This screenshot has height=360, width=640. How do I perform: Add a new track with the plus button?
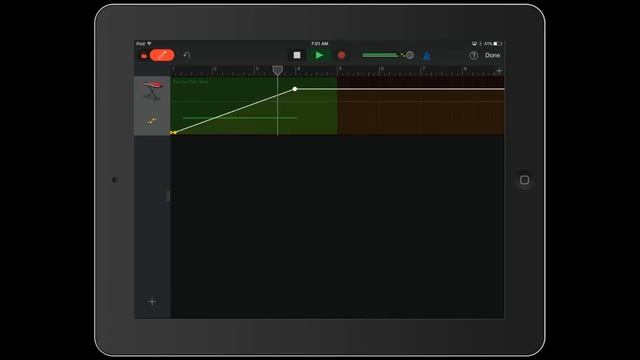pyautogui.click(x=152, y=302)
